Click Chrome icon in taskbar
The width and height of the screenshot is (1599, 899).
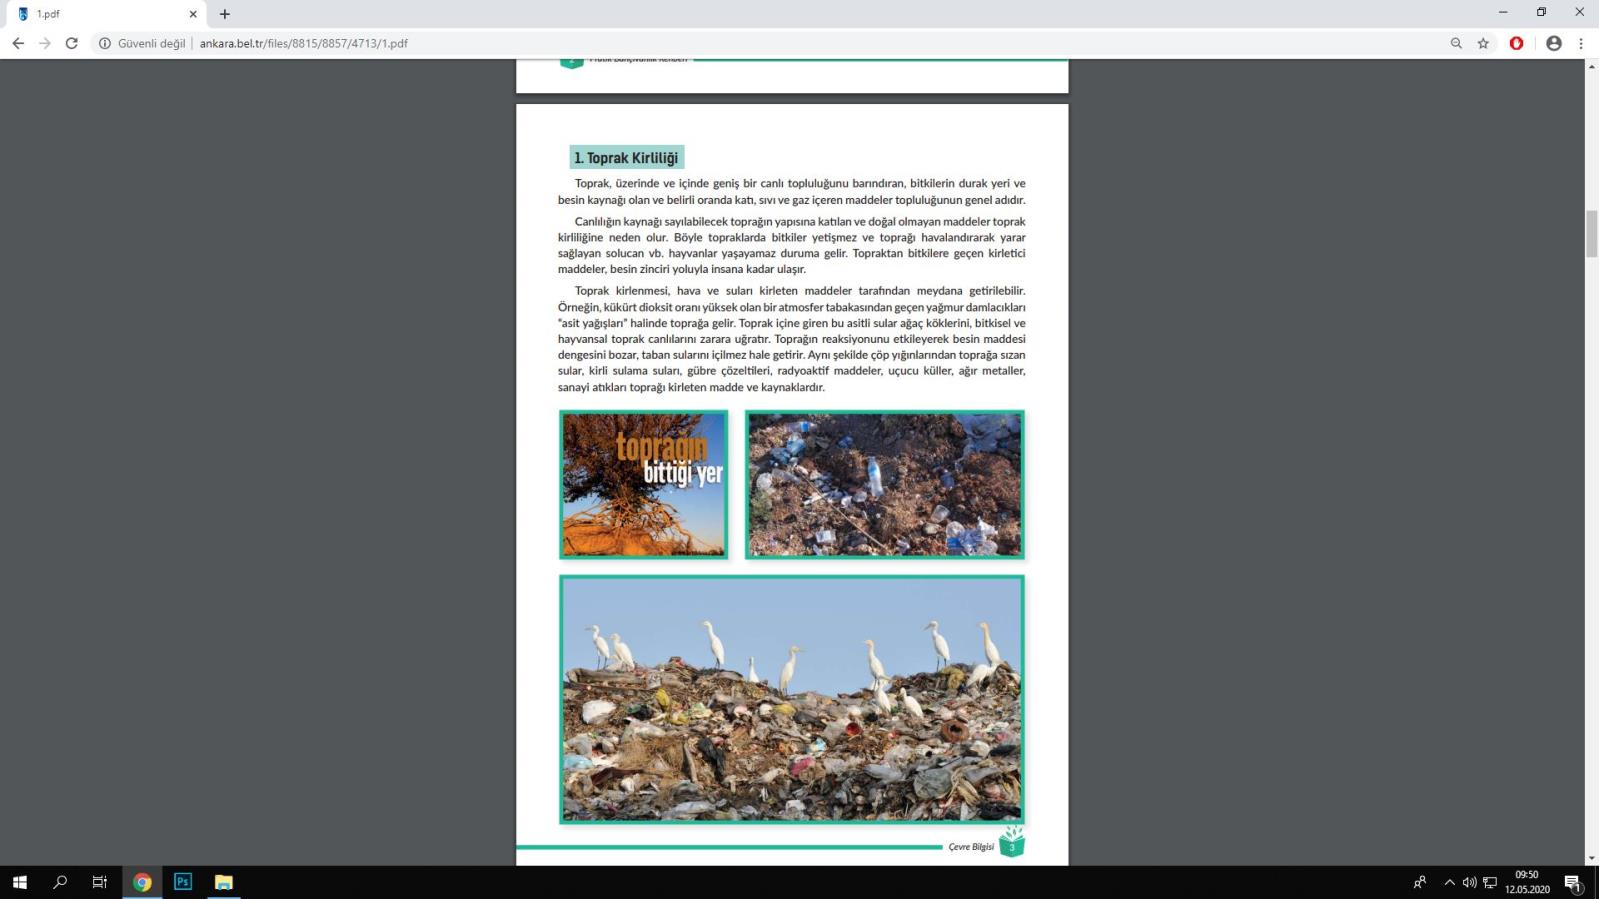coord(142,882)
